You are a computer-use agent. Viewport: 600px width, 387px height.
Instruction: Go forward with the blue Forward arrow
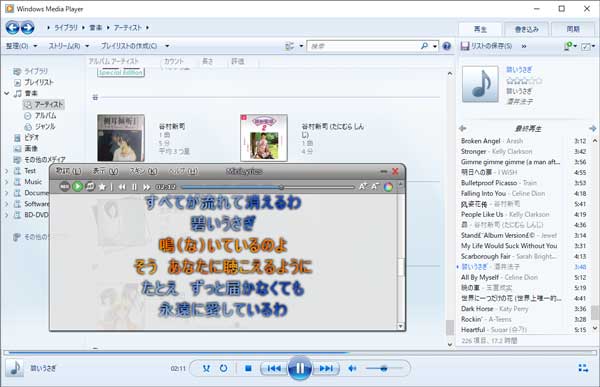pyautogui.click(x=27, y=28)
